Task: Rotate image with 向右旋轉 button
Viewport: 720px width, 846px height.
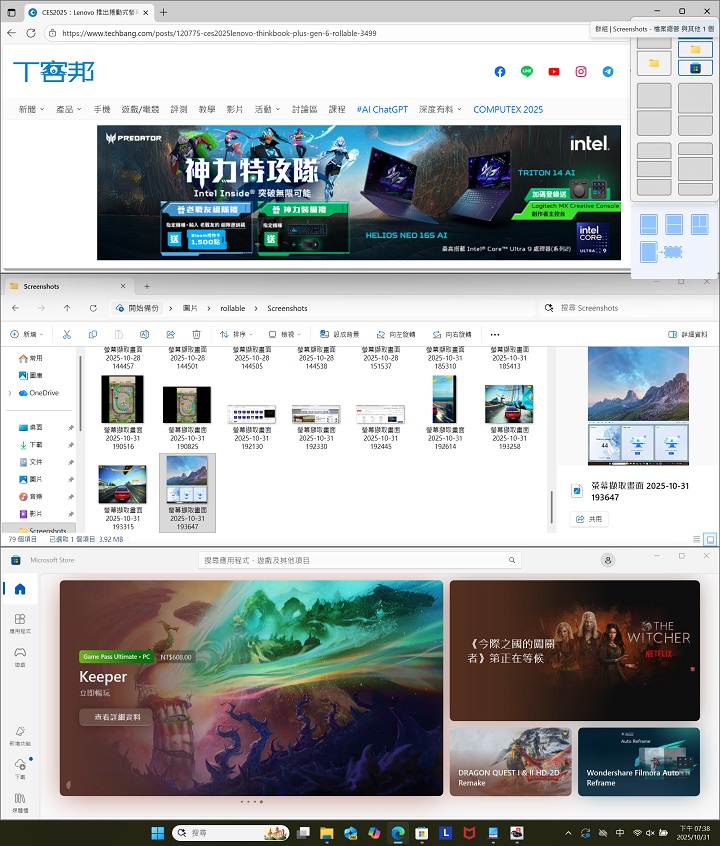Action: pyautogui.click(x=452, y=335)
